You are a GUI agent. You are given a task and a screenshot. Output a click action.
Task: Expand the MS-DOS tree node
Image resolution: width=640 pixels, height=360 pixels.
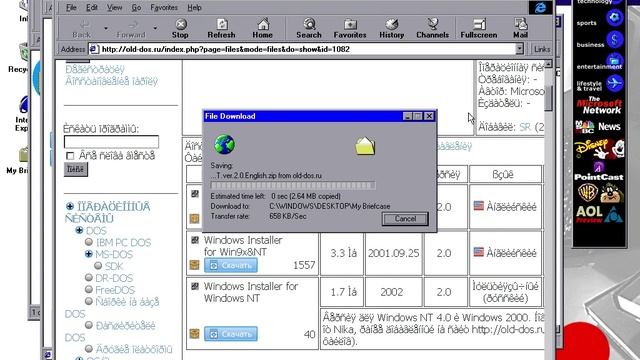click(89, 254)
